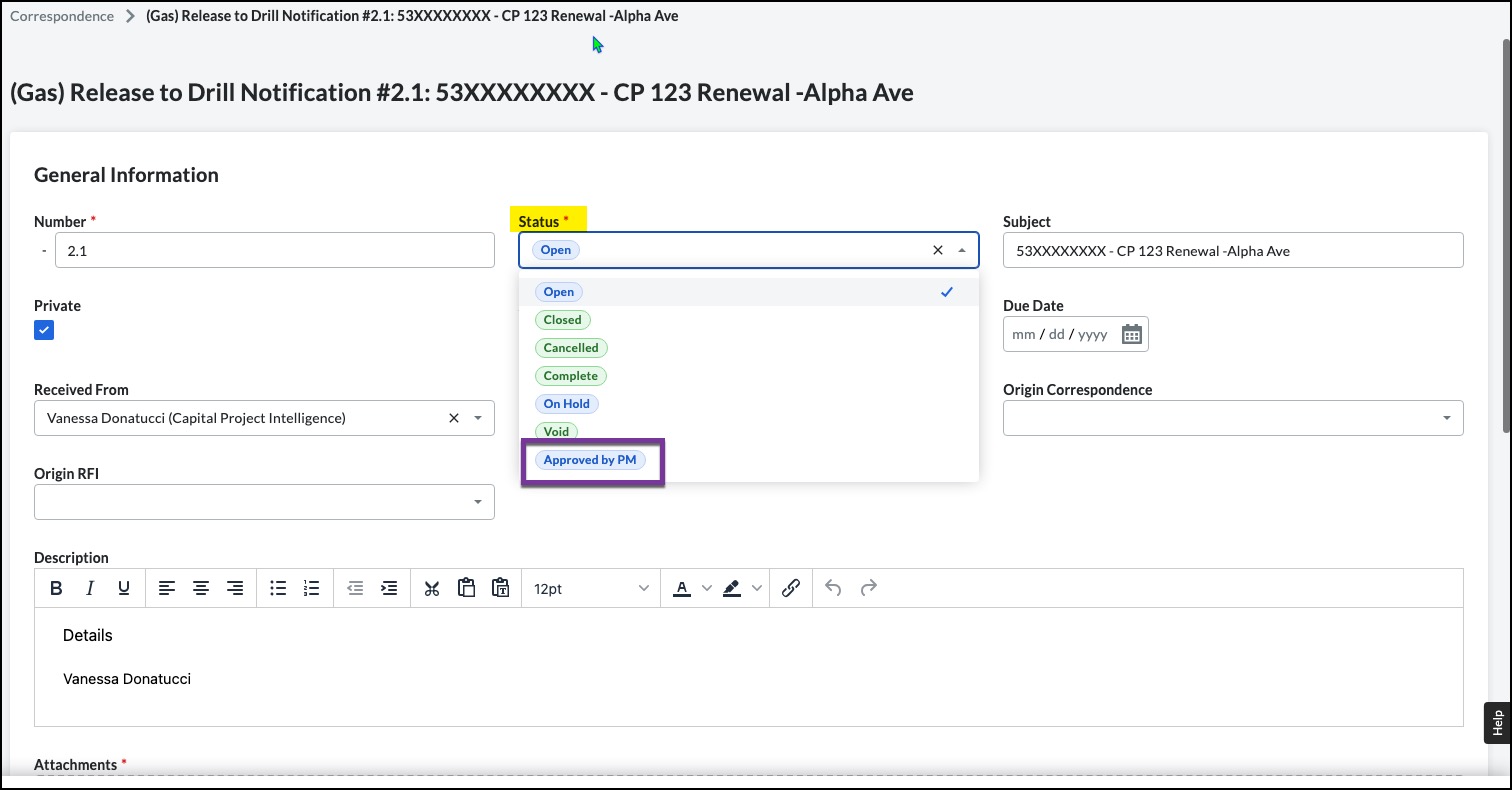
Task: Clear the Received From selection
Action: click(x=454, y=418)
